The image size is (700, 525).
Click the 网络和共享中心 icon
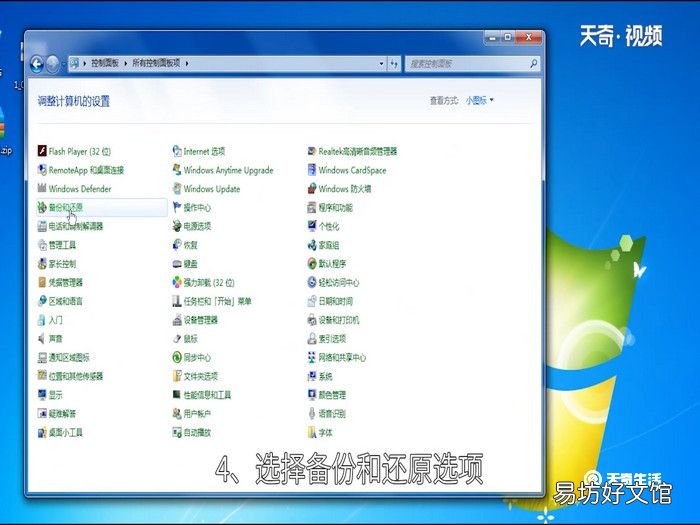pos(312,357)
